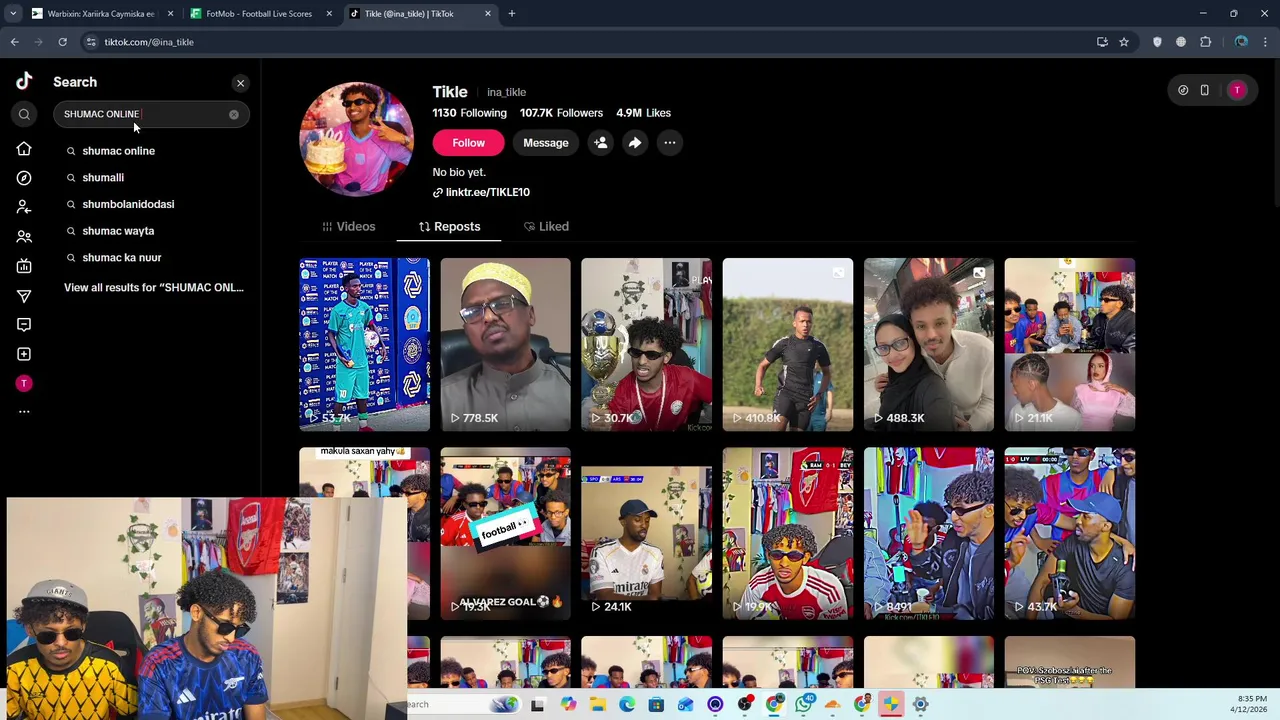Click the top-right phone app icon
Screen dimensions: 1280x720
[1205, 90]
